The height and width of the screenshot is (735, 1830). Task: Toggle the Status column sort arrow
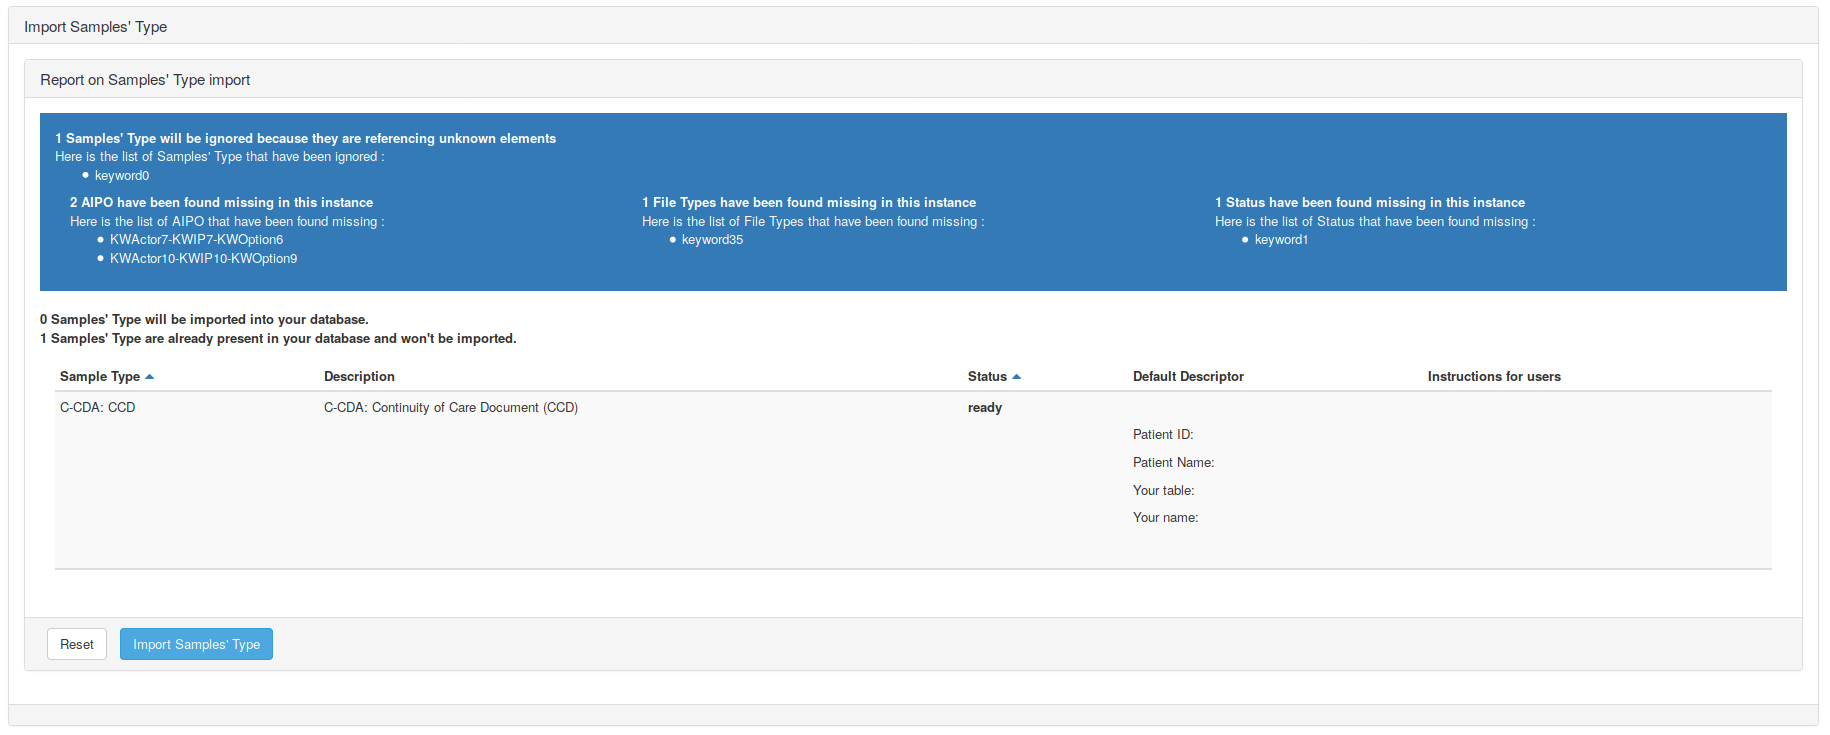1016,377
